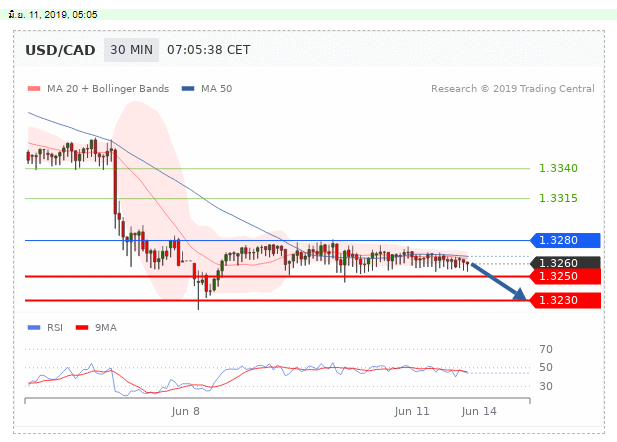The height and width of the screenshot is (442, 617).
Task: Click the Jun 11 date axis label
Action: coord(412,411)
